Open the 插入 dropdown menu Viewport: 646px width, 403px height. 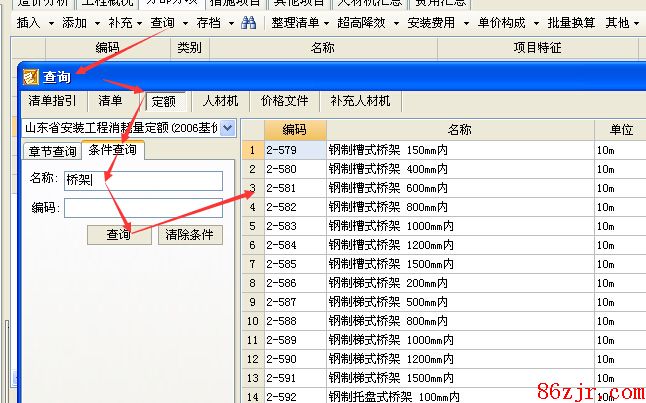point(34,23)
